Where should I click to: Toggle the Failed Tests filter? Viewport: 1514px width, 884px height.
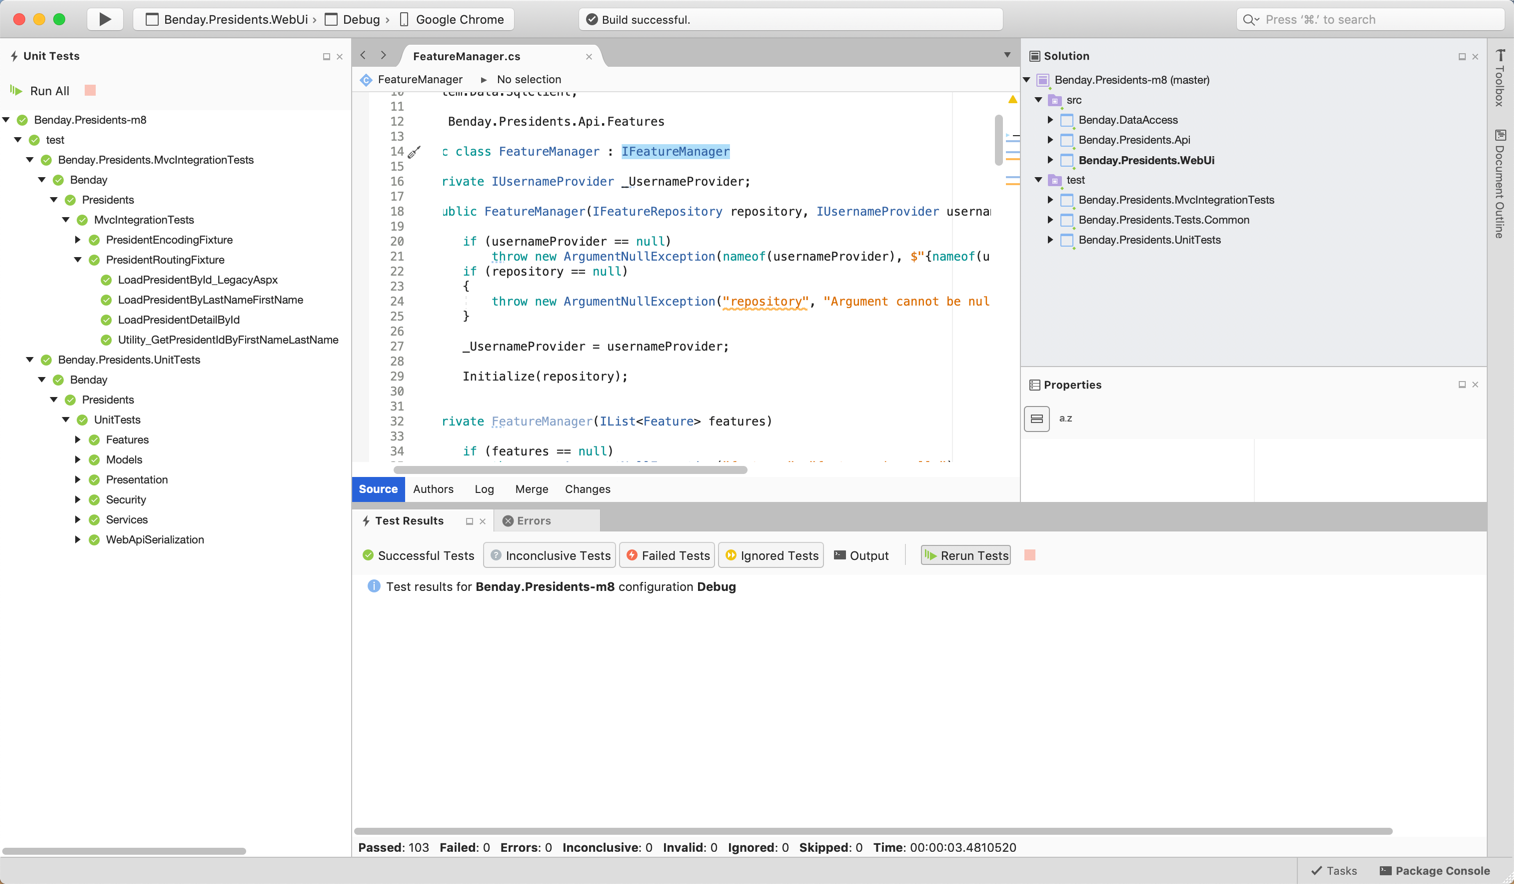tap(667, 555)
